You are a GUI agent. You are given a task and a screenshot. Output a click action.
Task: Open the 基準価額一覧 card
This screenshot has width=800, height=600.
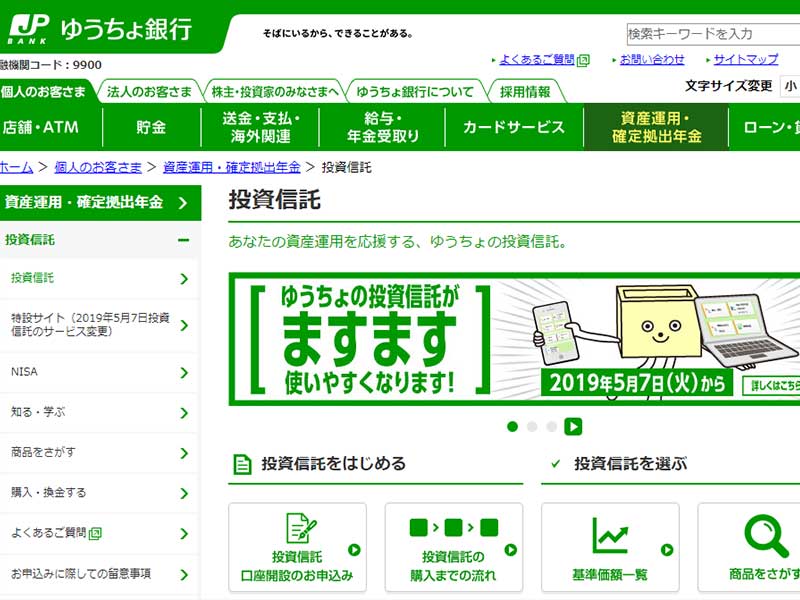pyautogui.click(x=610, y=547)
